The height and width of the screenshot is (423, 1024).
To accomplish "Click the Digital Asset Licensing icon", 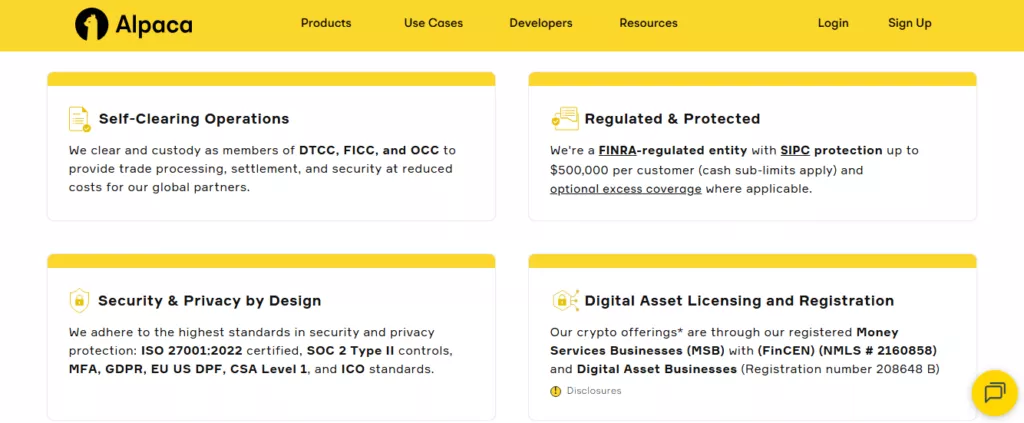I will [564, 301].
